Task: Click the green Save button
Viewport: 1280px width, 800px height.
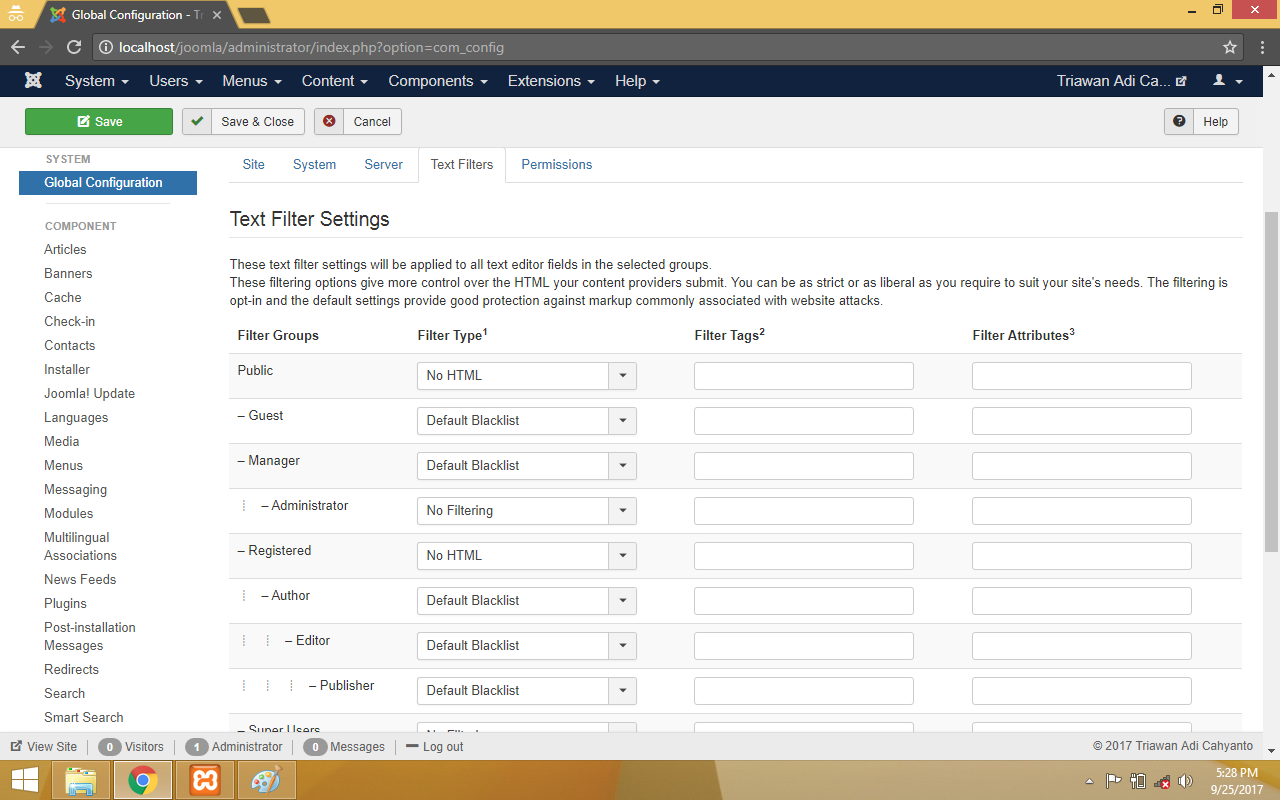Action: click(x=99, y=122)
